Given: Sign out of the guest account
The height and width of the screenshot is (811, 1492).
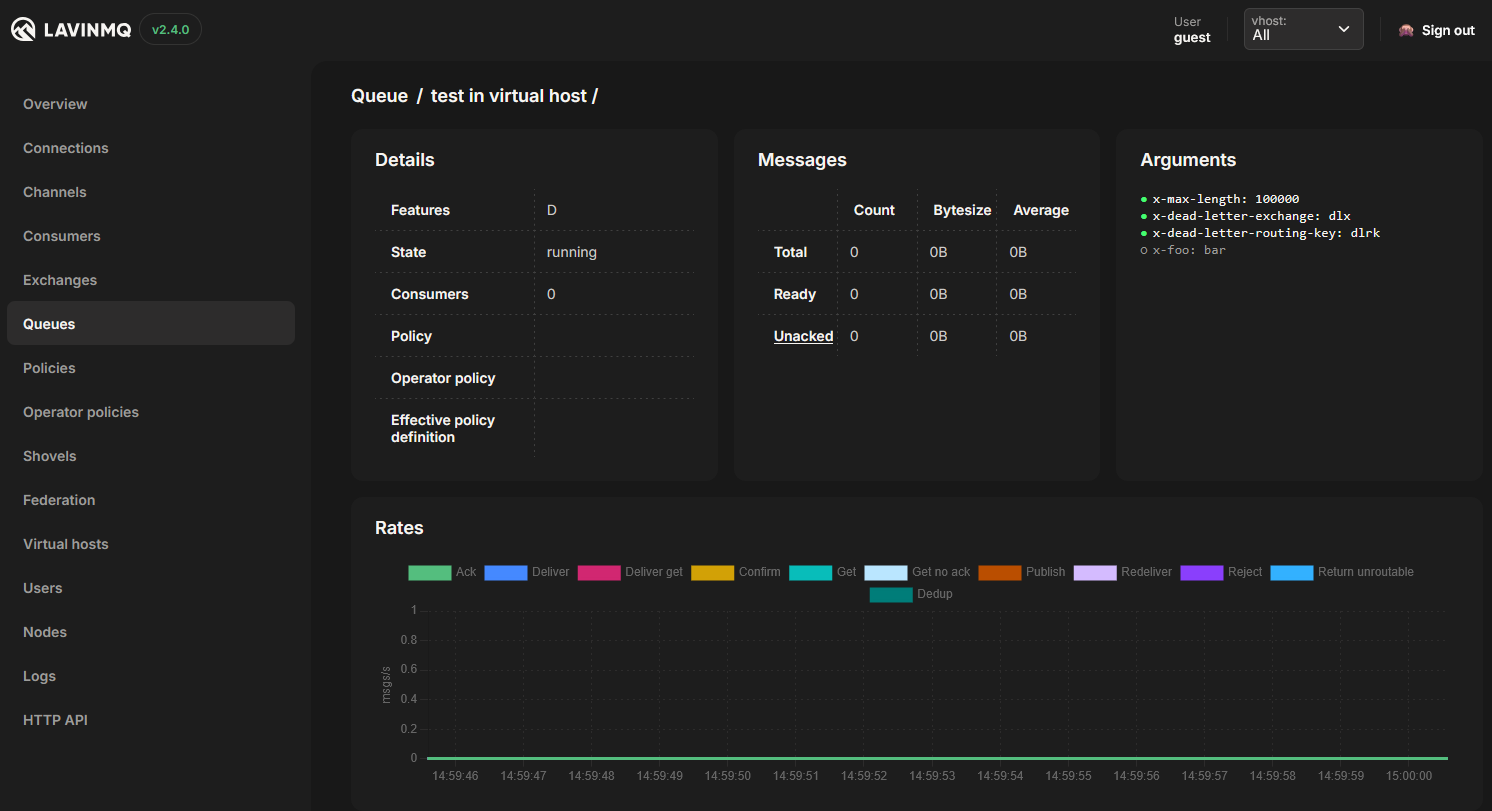Looking at the screenshot, I should coord(1447,30).
